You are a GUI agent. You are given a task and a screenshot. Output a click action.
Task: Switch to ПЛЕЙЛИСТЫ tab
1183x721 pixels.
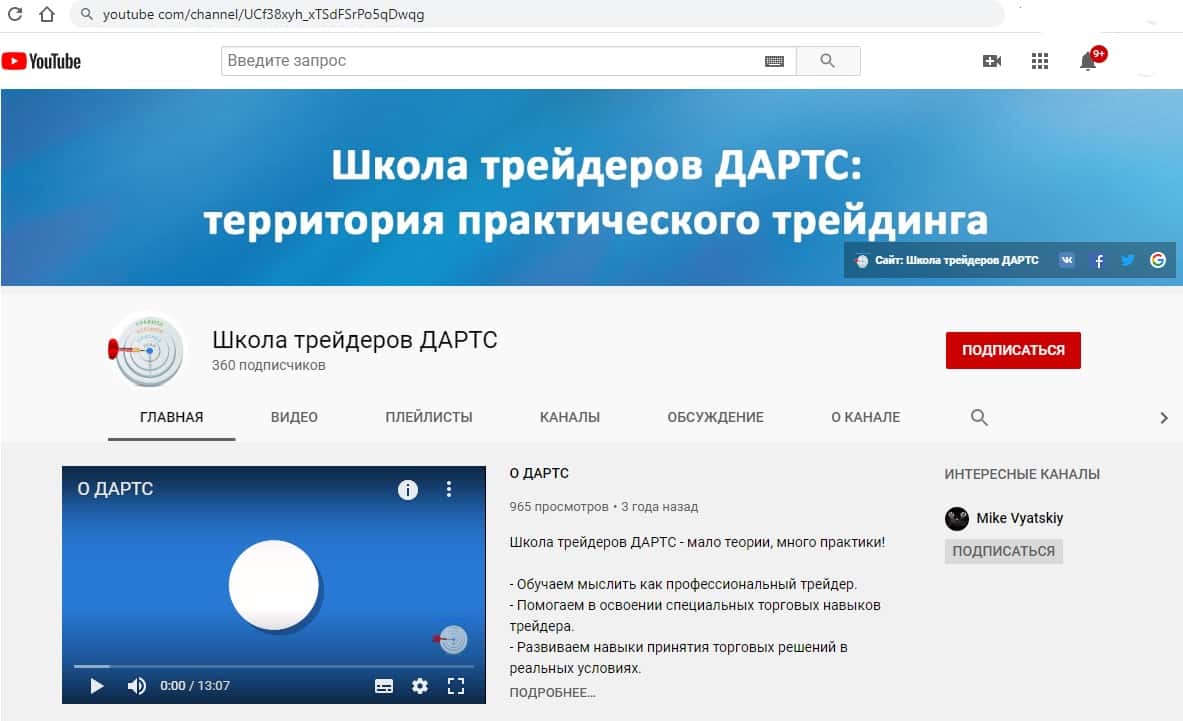pos(429,417)
